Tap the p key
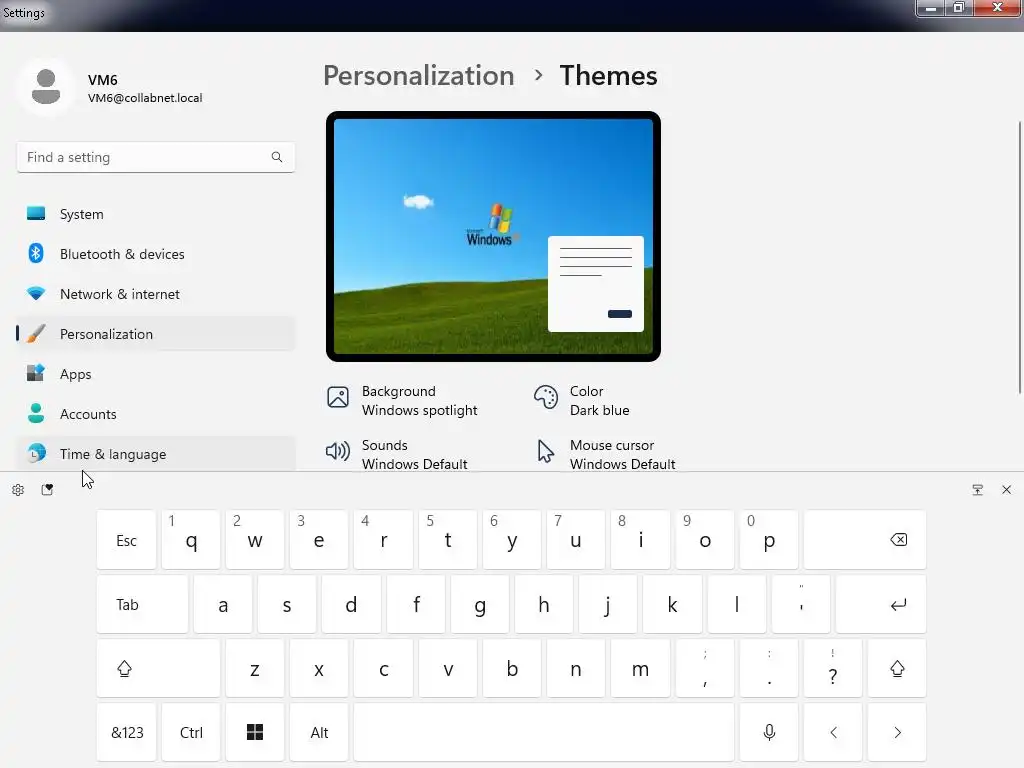 click(769, 540)
